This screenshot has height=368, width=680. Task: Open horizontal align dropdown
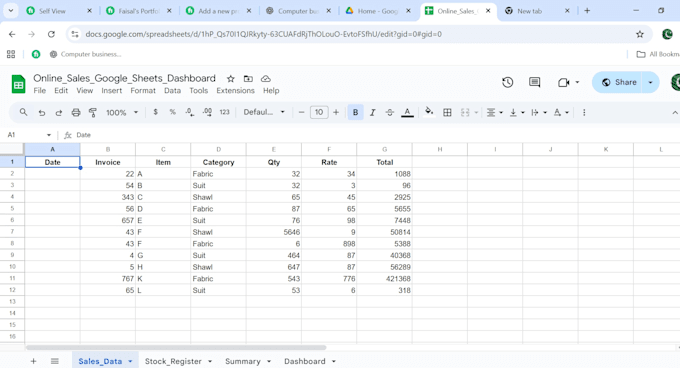494,113
